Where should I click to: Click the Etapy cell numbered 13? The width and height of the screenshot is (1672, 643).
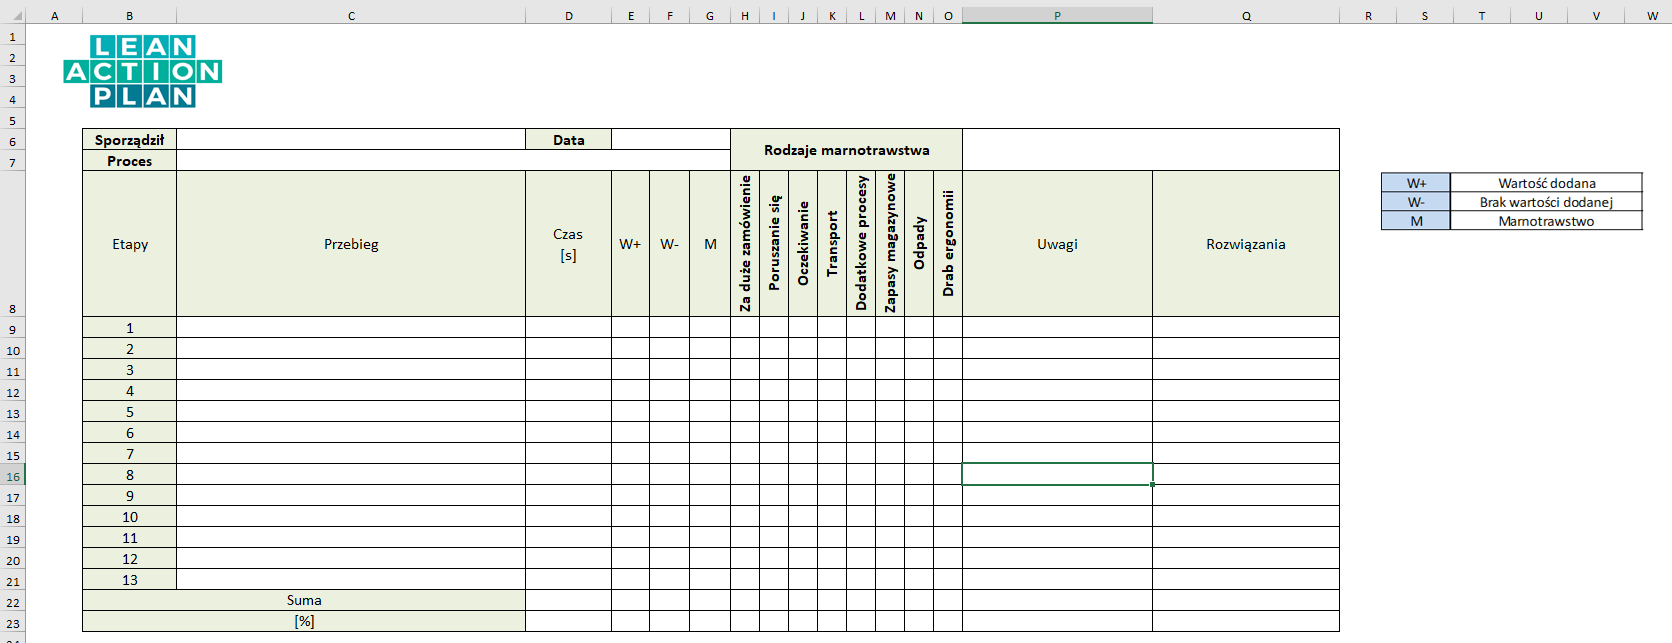coord(130,580)
